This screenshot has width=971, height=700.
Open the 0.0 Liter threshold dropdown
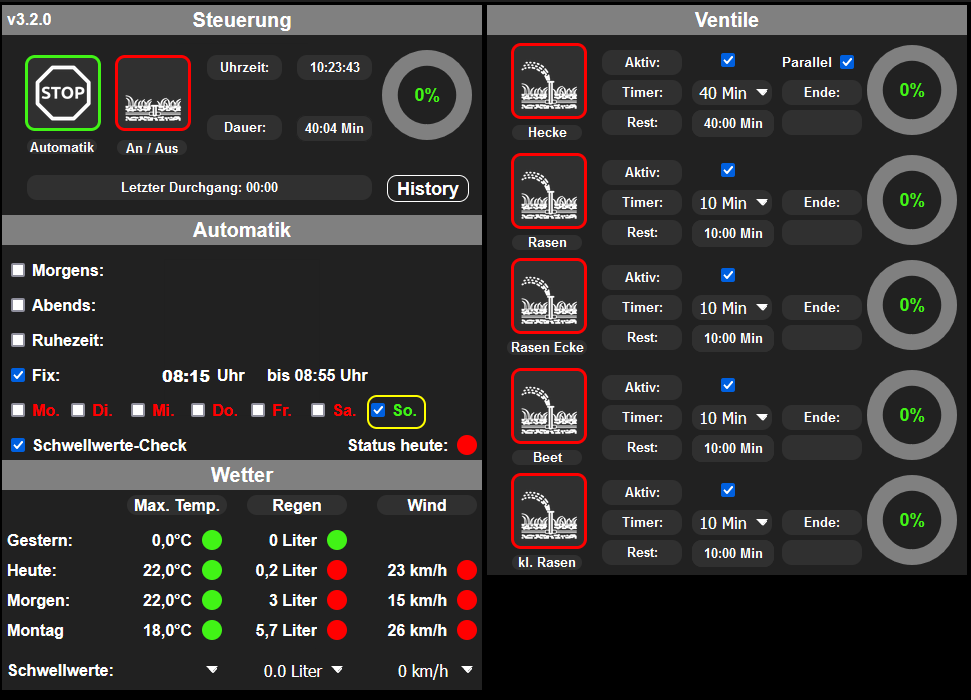point(303,671)
